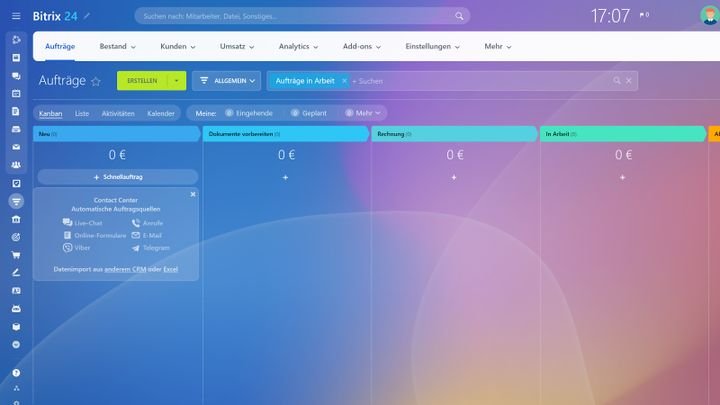
Task: Open the robot automation sidebar icon
Action: [16, 309]
